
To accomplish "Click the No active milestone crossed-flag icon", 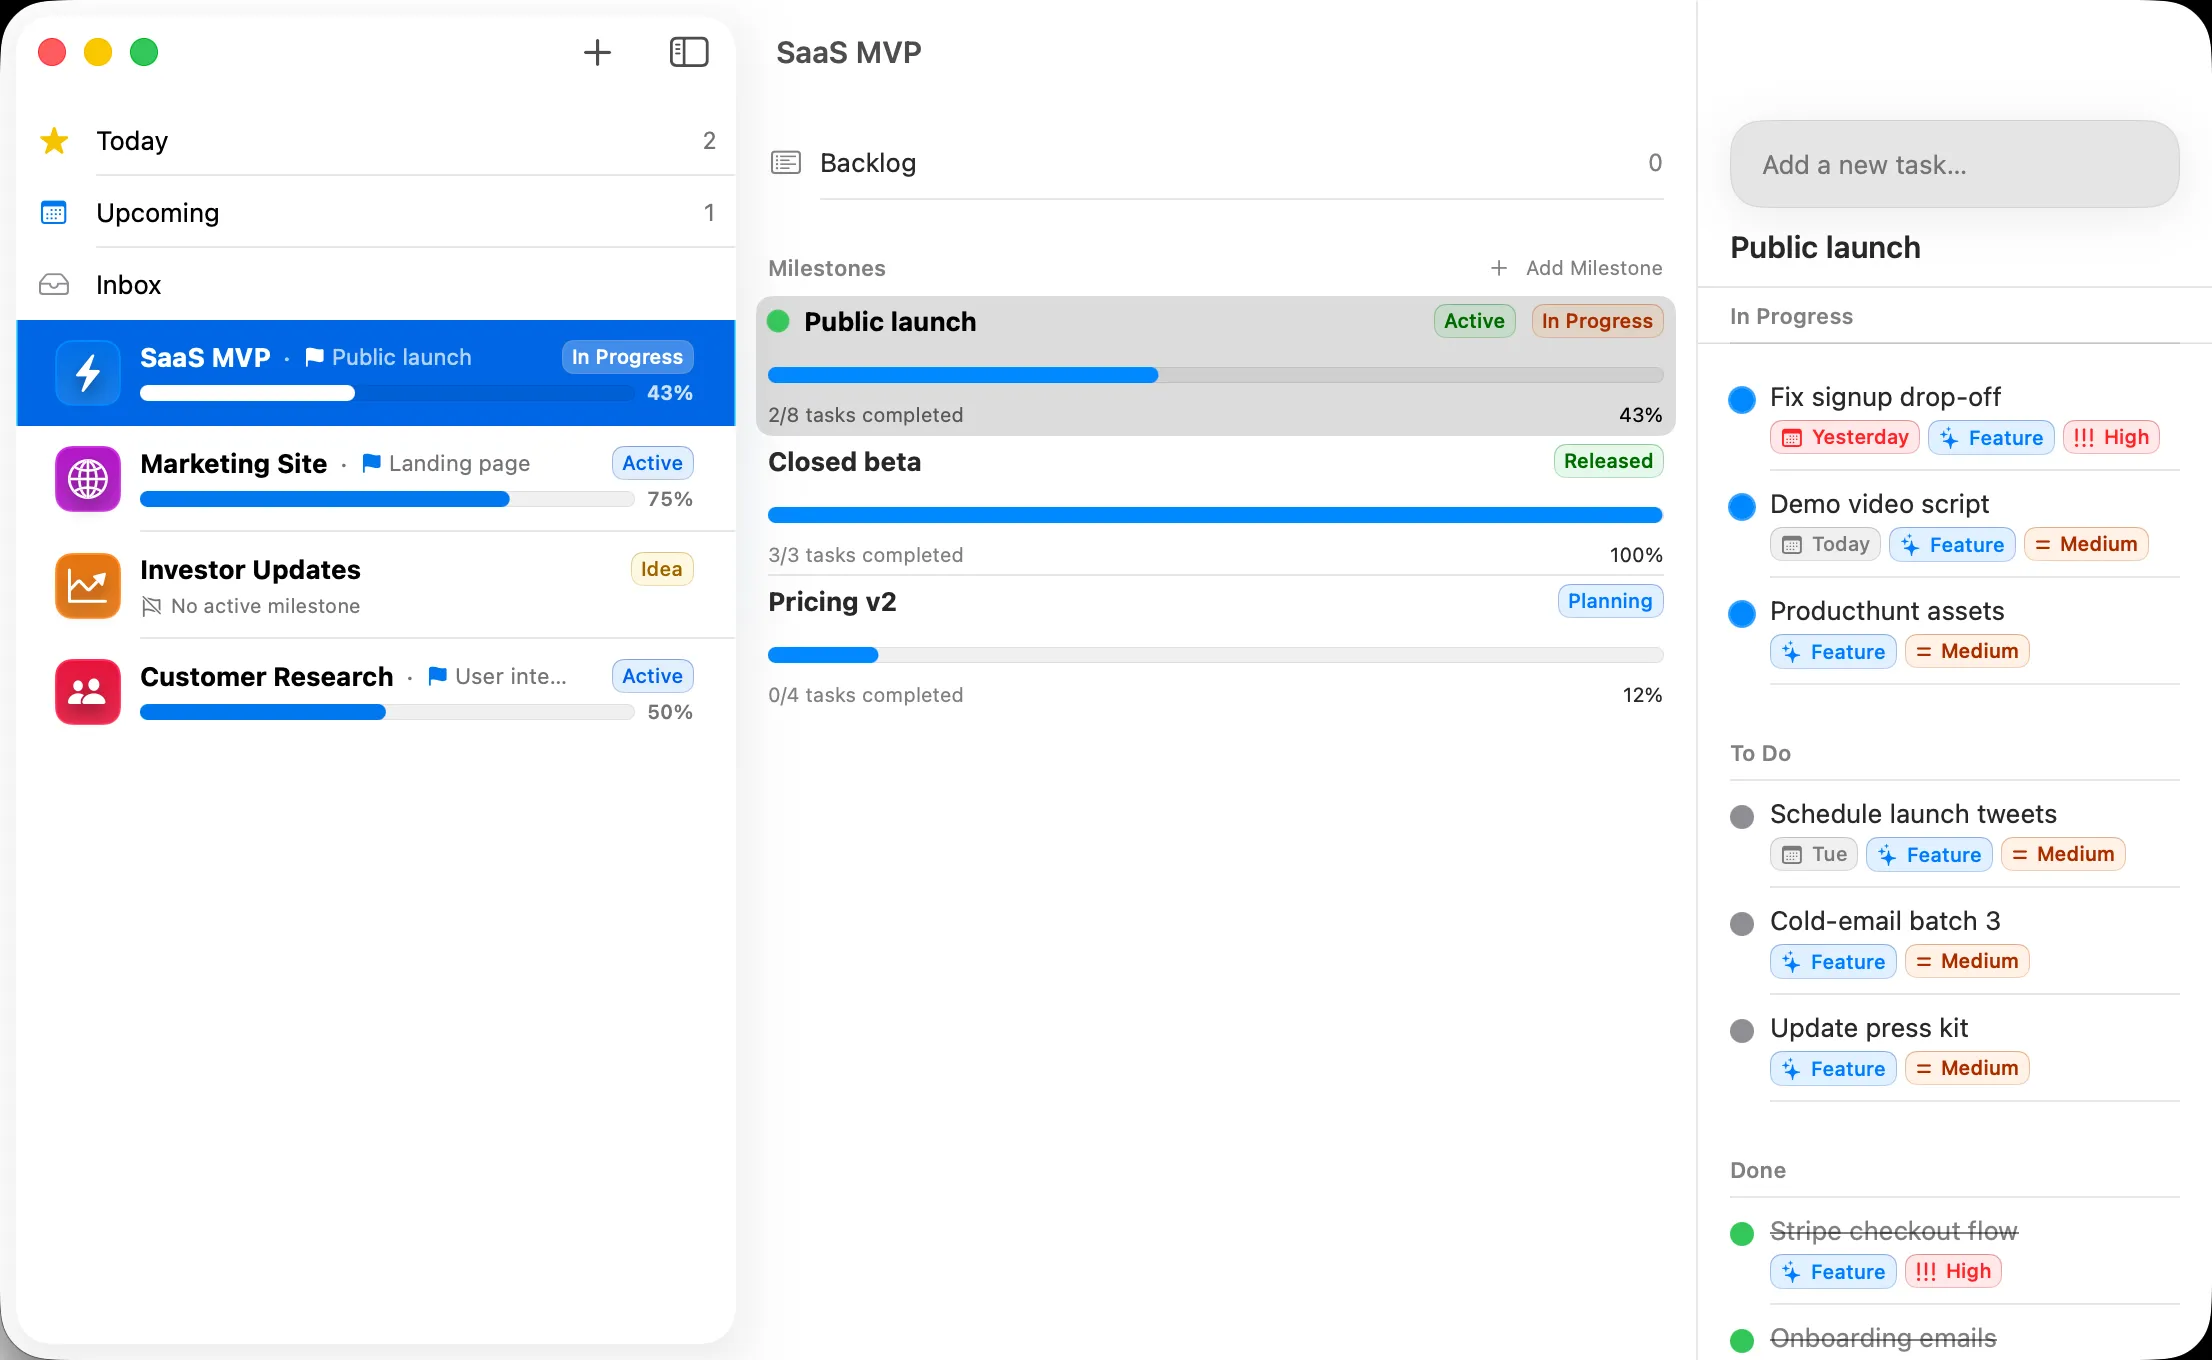I will tap(152, 606).
